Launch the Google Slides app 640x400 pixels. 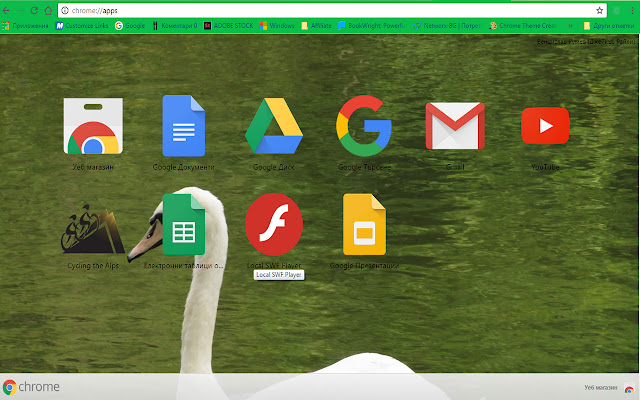pyautogui.click(x=364, y=224)
